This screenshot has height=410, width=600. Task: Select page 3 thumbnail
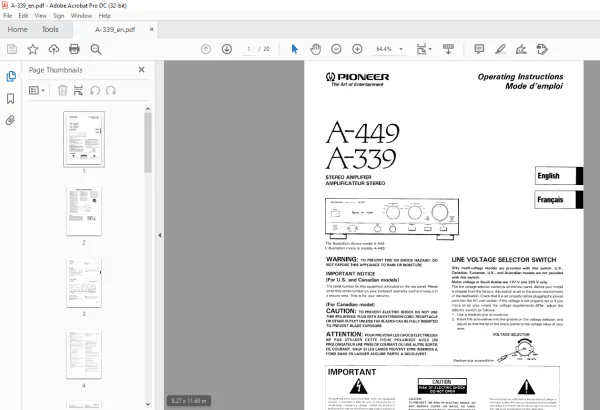84,283
